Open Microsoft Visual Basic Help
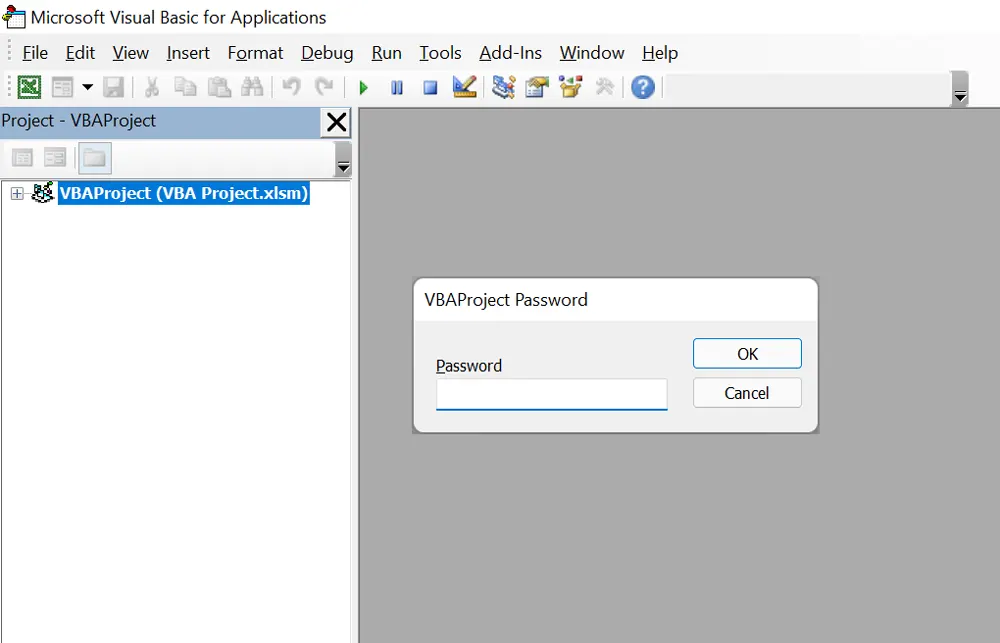1000x643 pixels. [642, 87]
